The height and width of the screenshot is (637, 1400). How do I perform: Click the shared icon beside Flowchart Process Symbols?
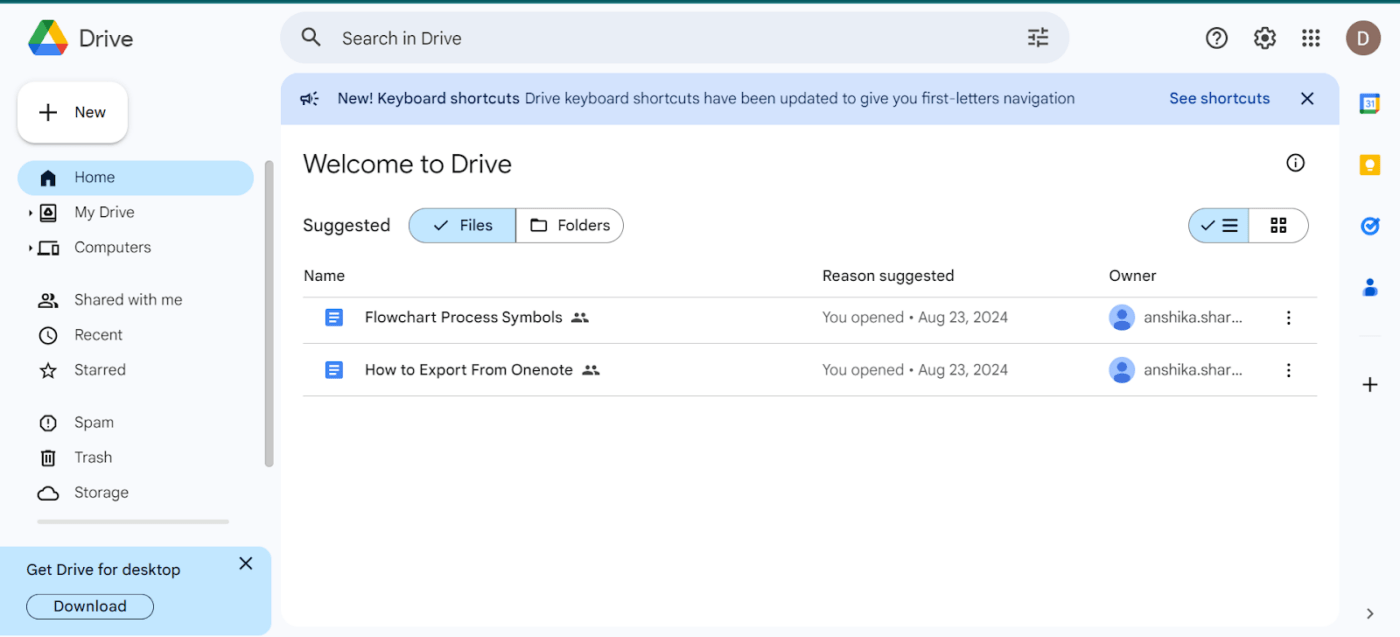point(580,317)
